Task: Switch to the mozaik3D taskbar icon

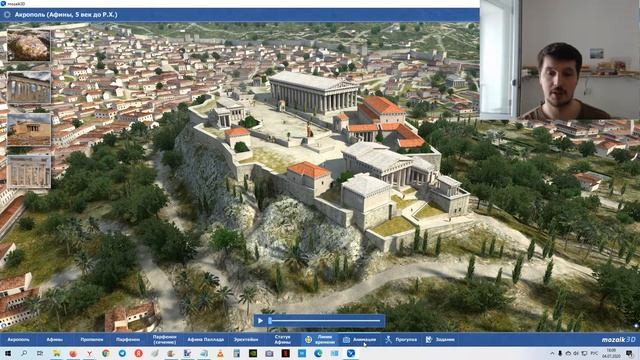Action: click(x=351, y=353)
